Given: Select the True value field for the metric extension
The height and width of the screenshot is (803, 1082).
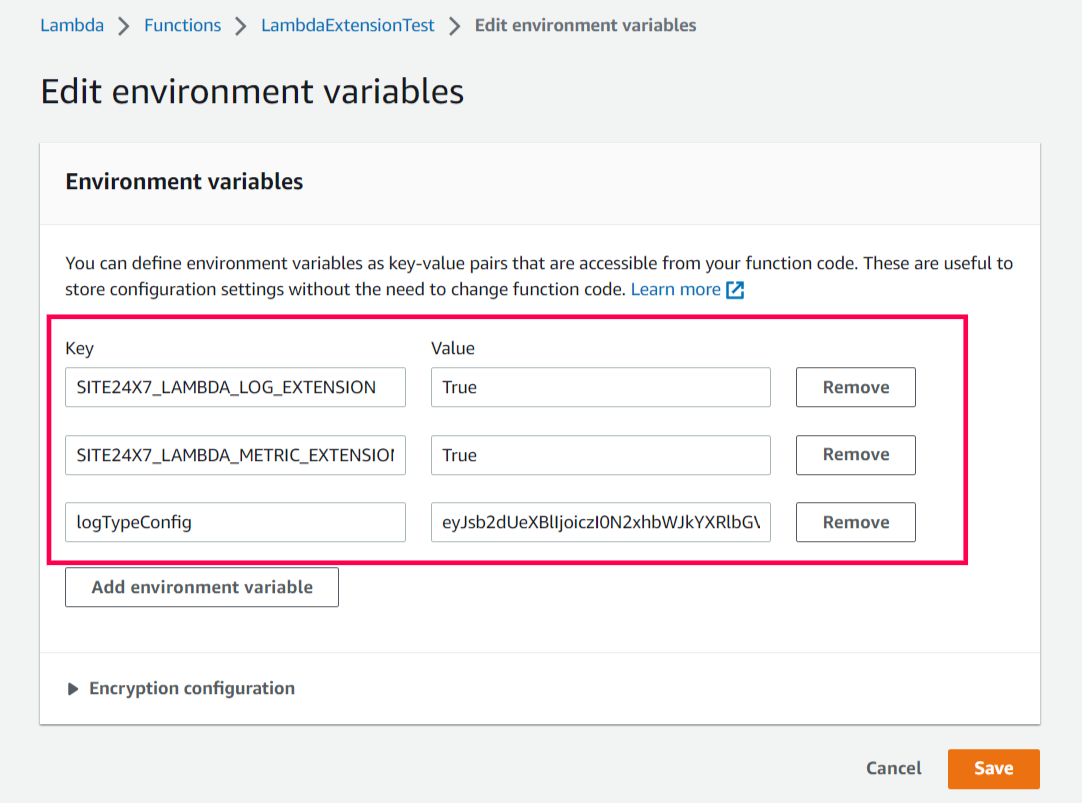Looking at the screenshot, I should point(600,455).
